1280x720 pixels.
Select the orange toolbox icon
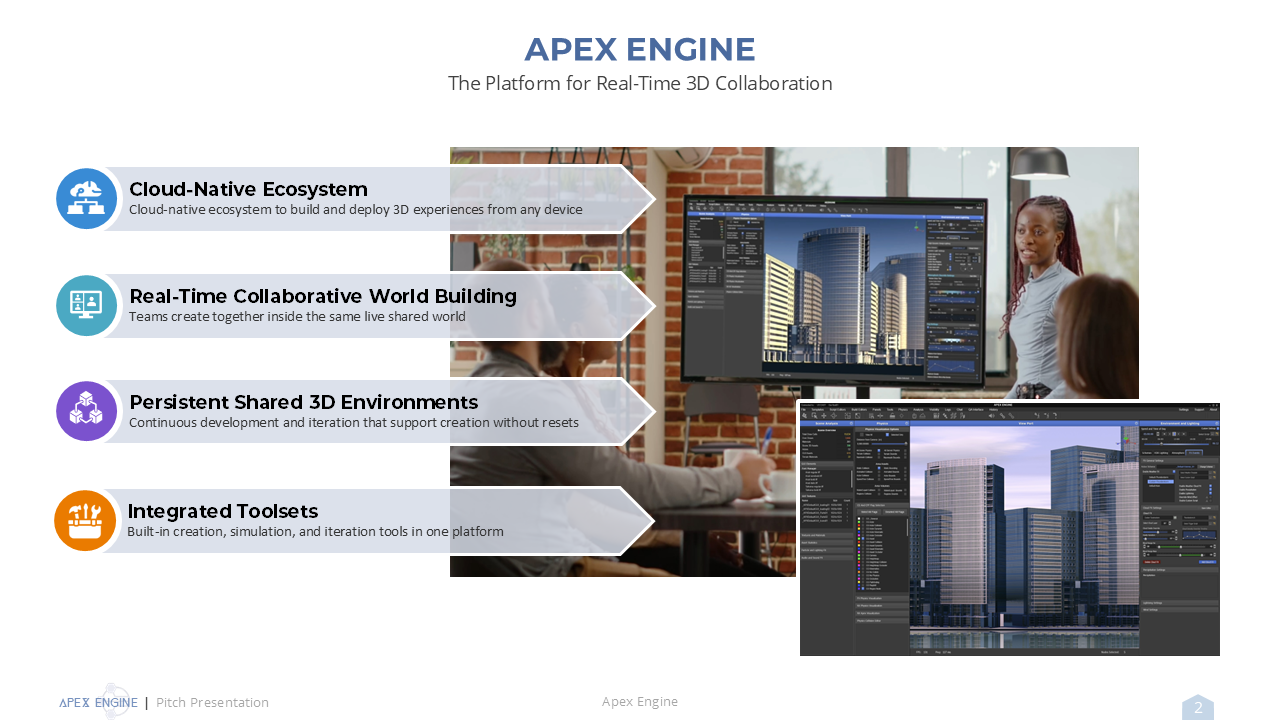(x=85, y=520)
